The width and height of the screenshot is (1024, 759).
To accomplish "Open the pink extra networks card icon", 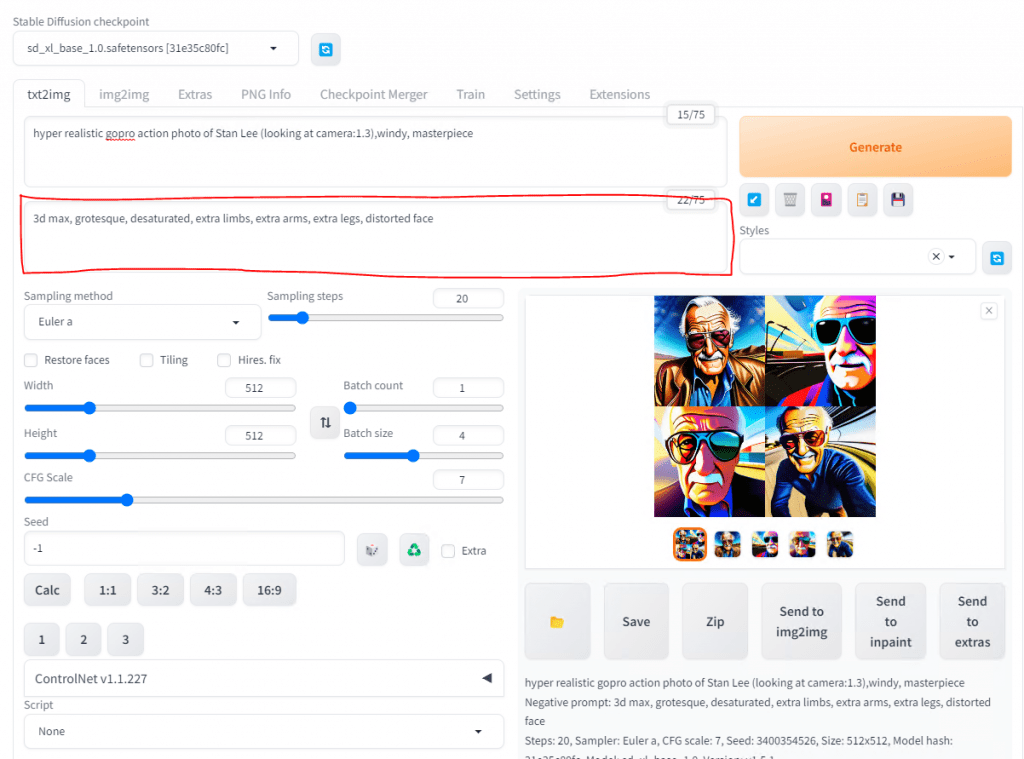I will [826, 200].
